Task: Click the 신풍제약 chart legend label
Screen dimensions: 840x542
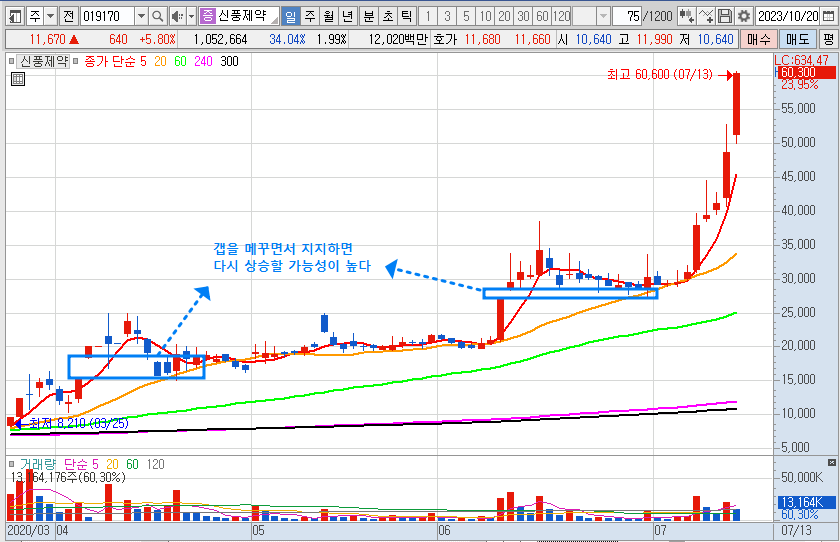Action: pyautogui.click(x=44, y=61)
